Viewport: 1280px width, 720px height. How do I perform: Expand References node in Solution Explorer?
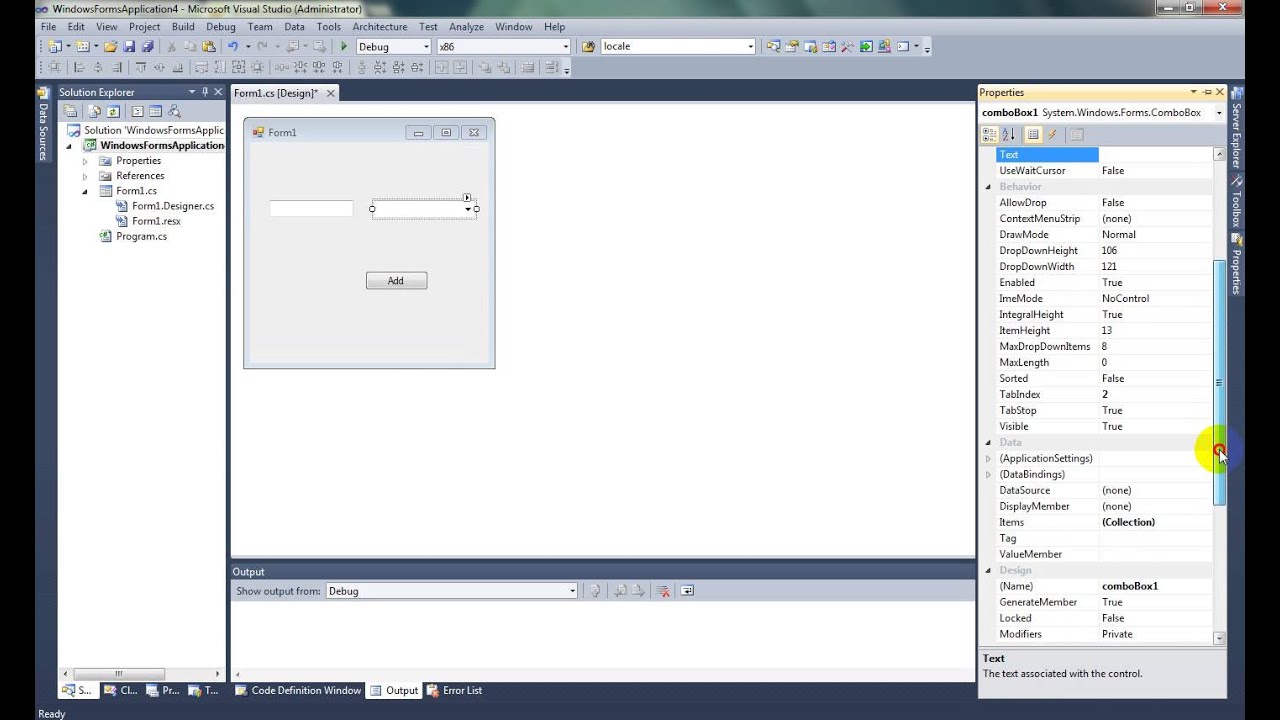tap(85, 176)
